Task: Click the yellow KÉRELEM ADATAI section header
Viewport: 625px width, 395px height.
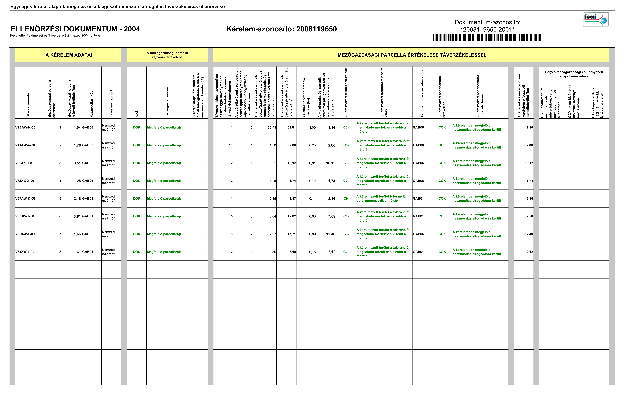Action: 68,55
